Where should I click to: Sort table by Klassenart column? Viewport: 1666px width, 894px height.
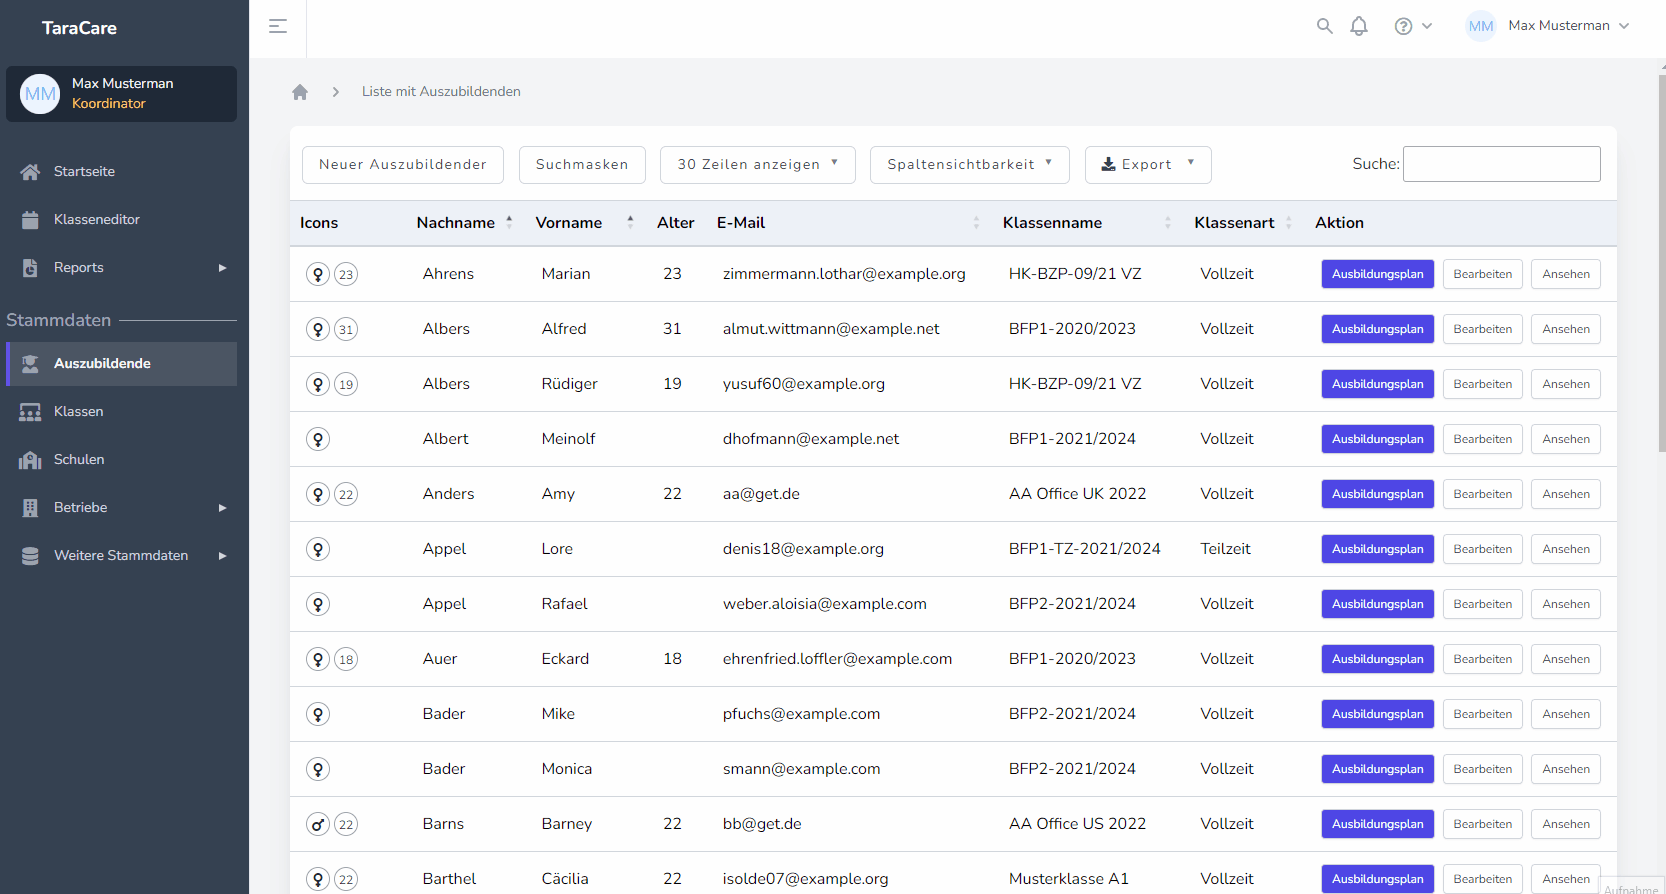click(x=1243, y=223)
